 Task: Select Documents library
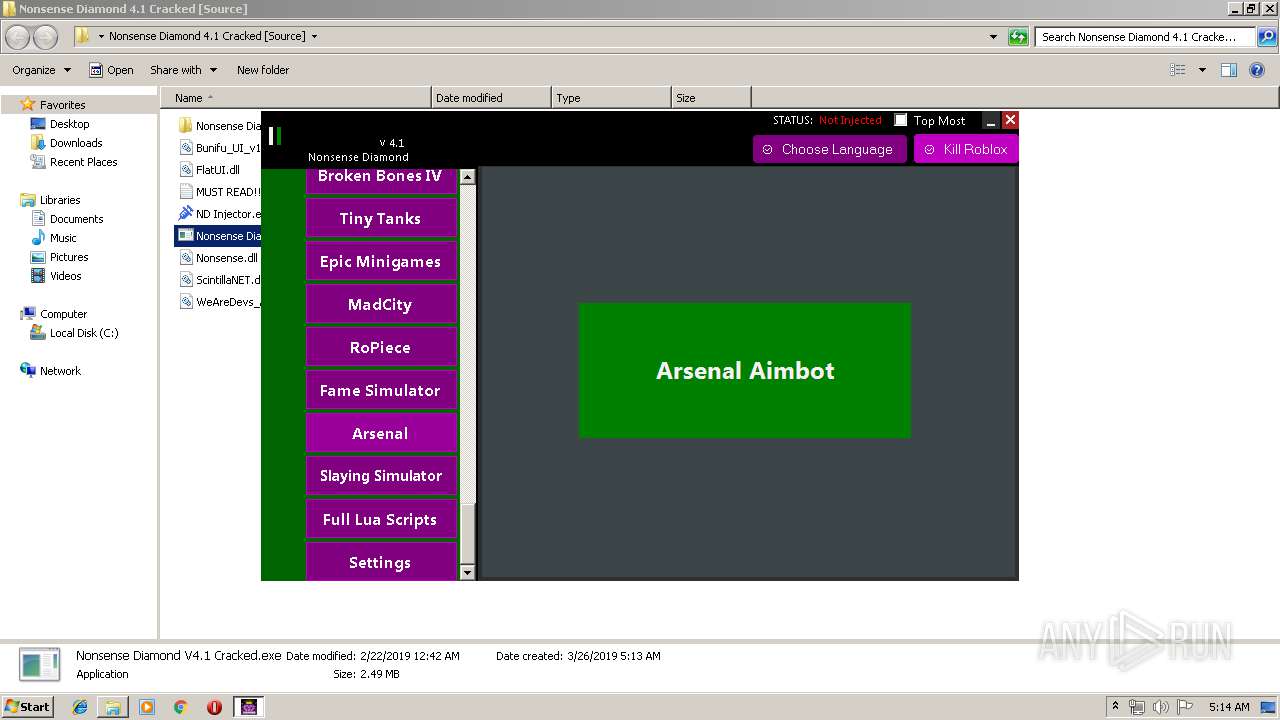[x=76, y=219]
